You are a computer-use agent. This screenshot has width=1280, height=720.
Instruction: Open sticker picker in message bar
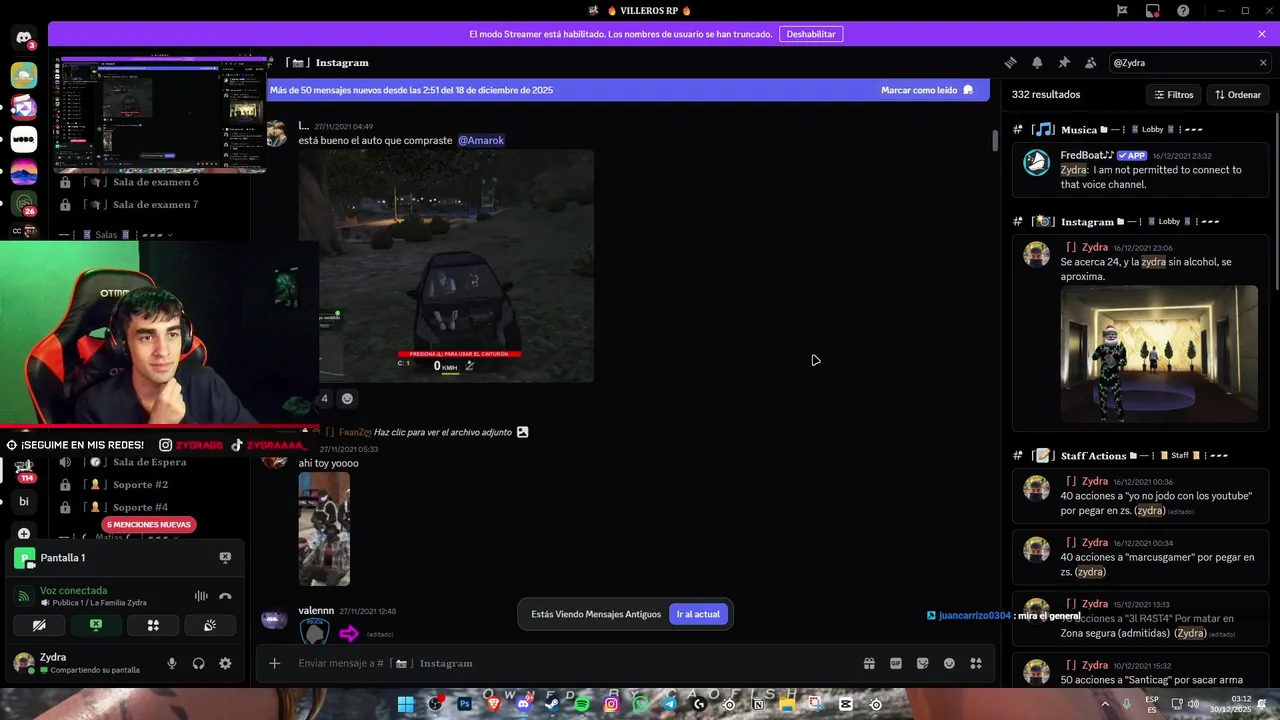[x=923, y=663]
